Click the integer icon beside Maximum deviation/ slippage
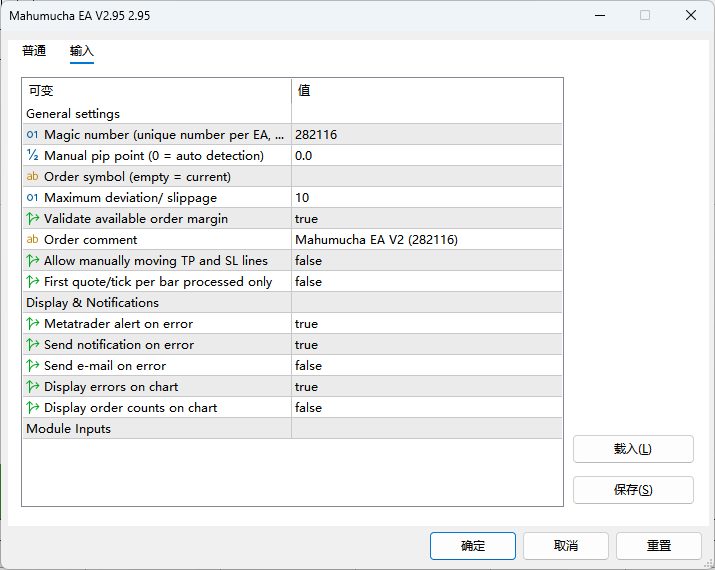This screenshot has height=570, width=715. pyautogui.click(x=32, y=197)
